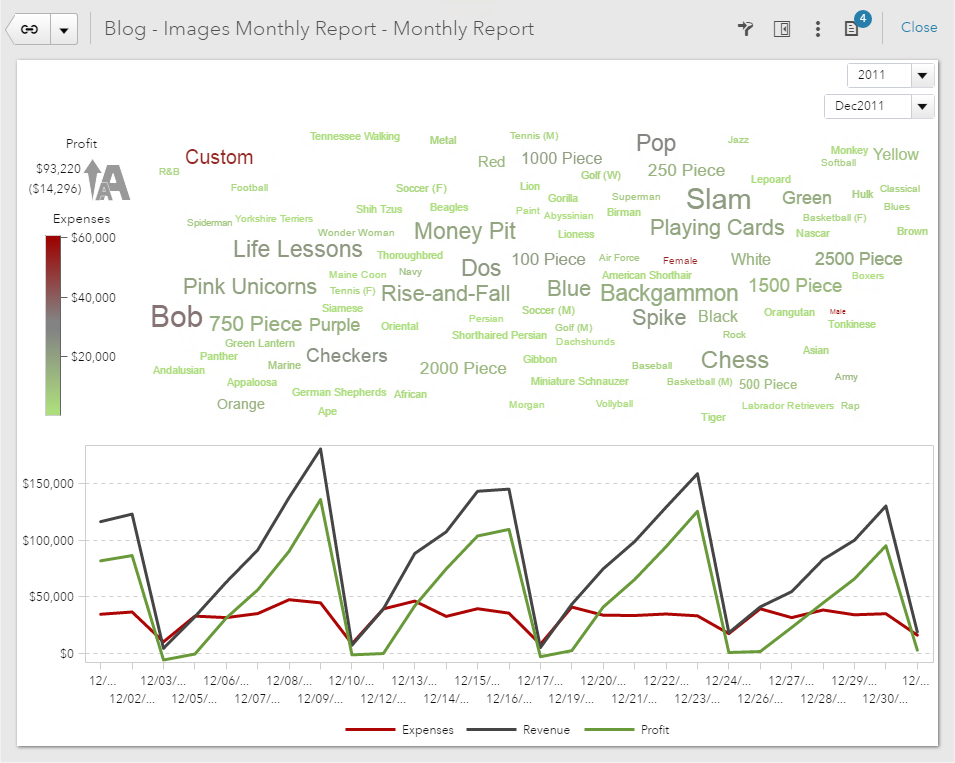Image resolution: width=955 pixels, height=763 pixels.
Task: Click the filter funnel toolbar icon
Action: [x=745, y=29]
